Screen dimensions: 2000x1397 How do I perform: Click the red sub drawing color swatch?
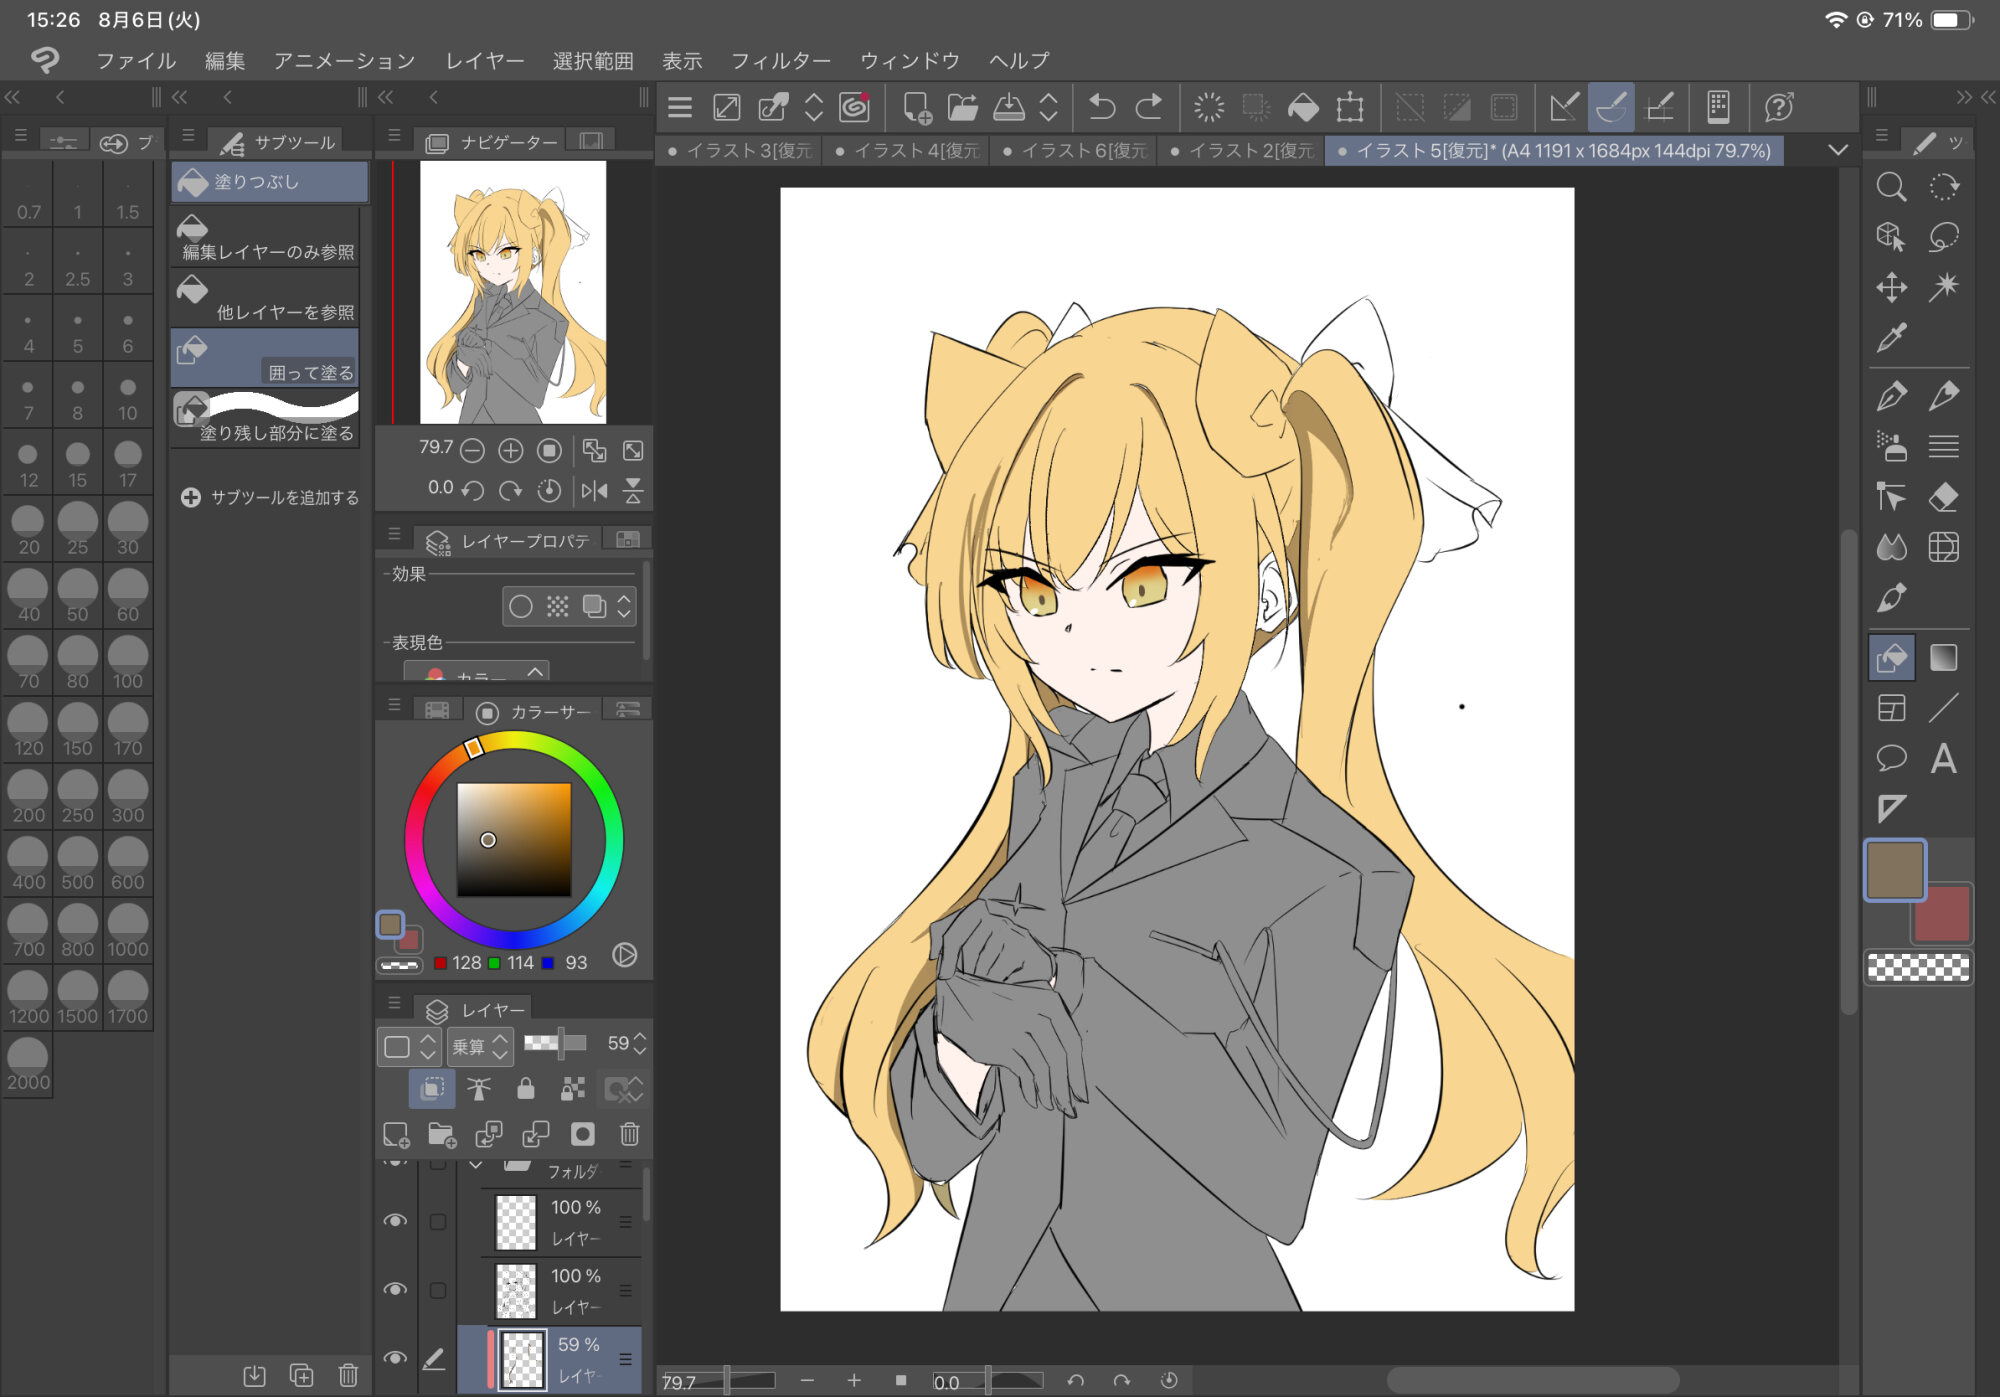1945,918
